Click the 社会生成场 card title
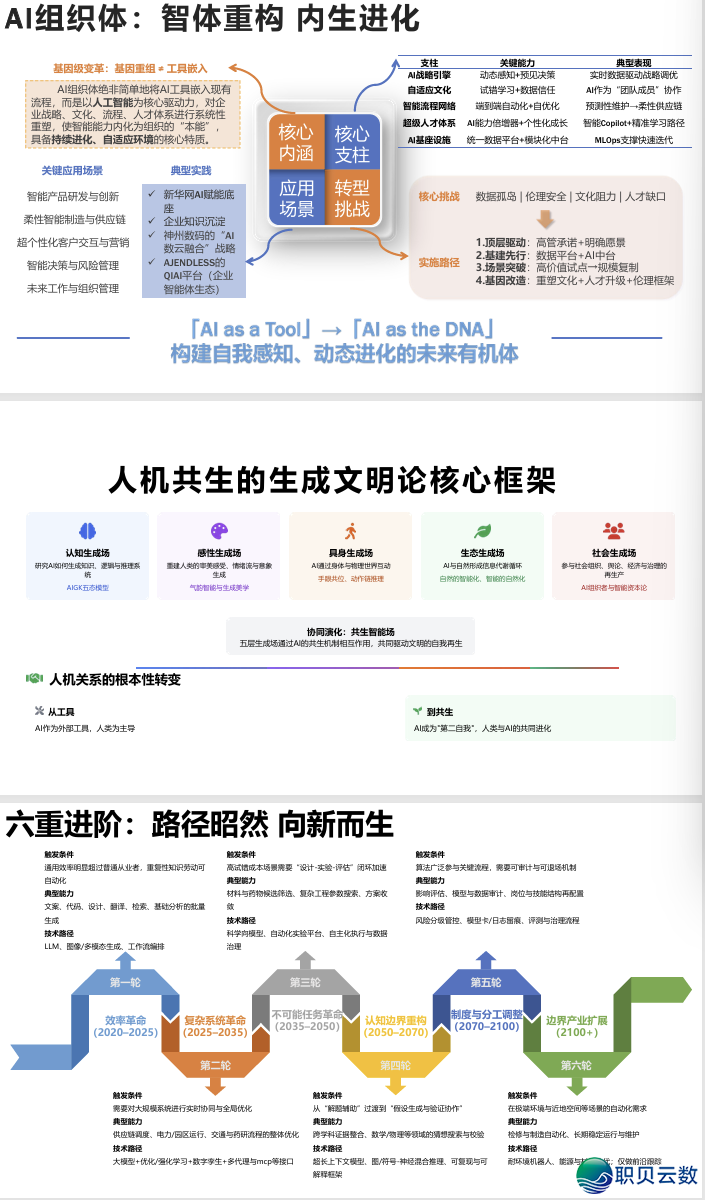705x1200 pixels. click(613, 553)
